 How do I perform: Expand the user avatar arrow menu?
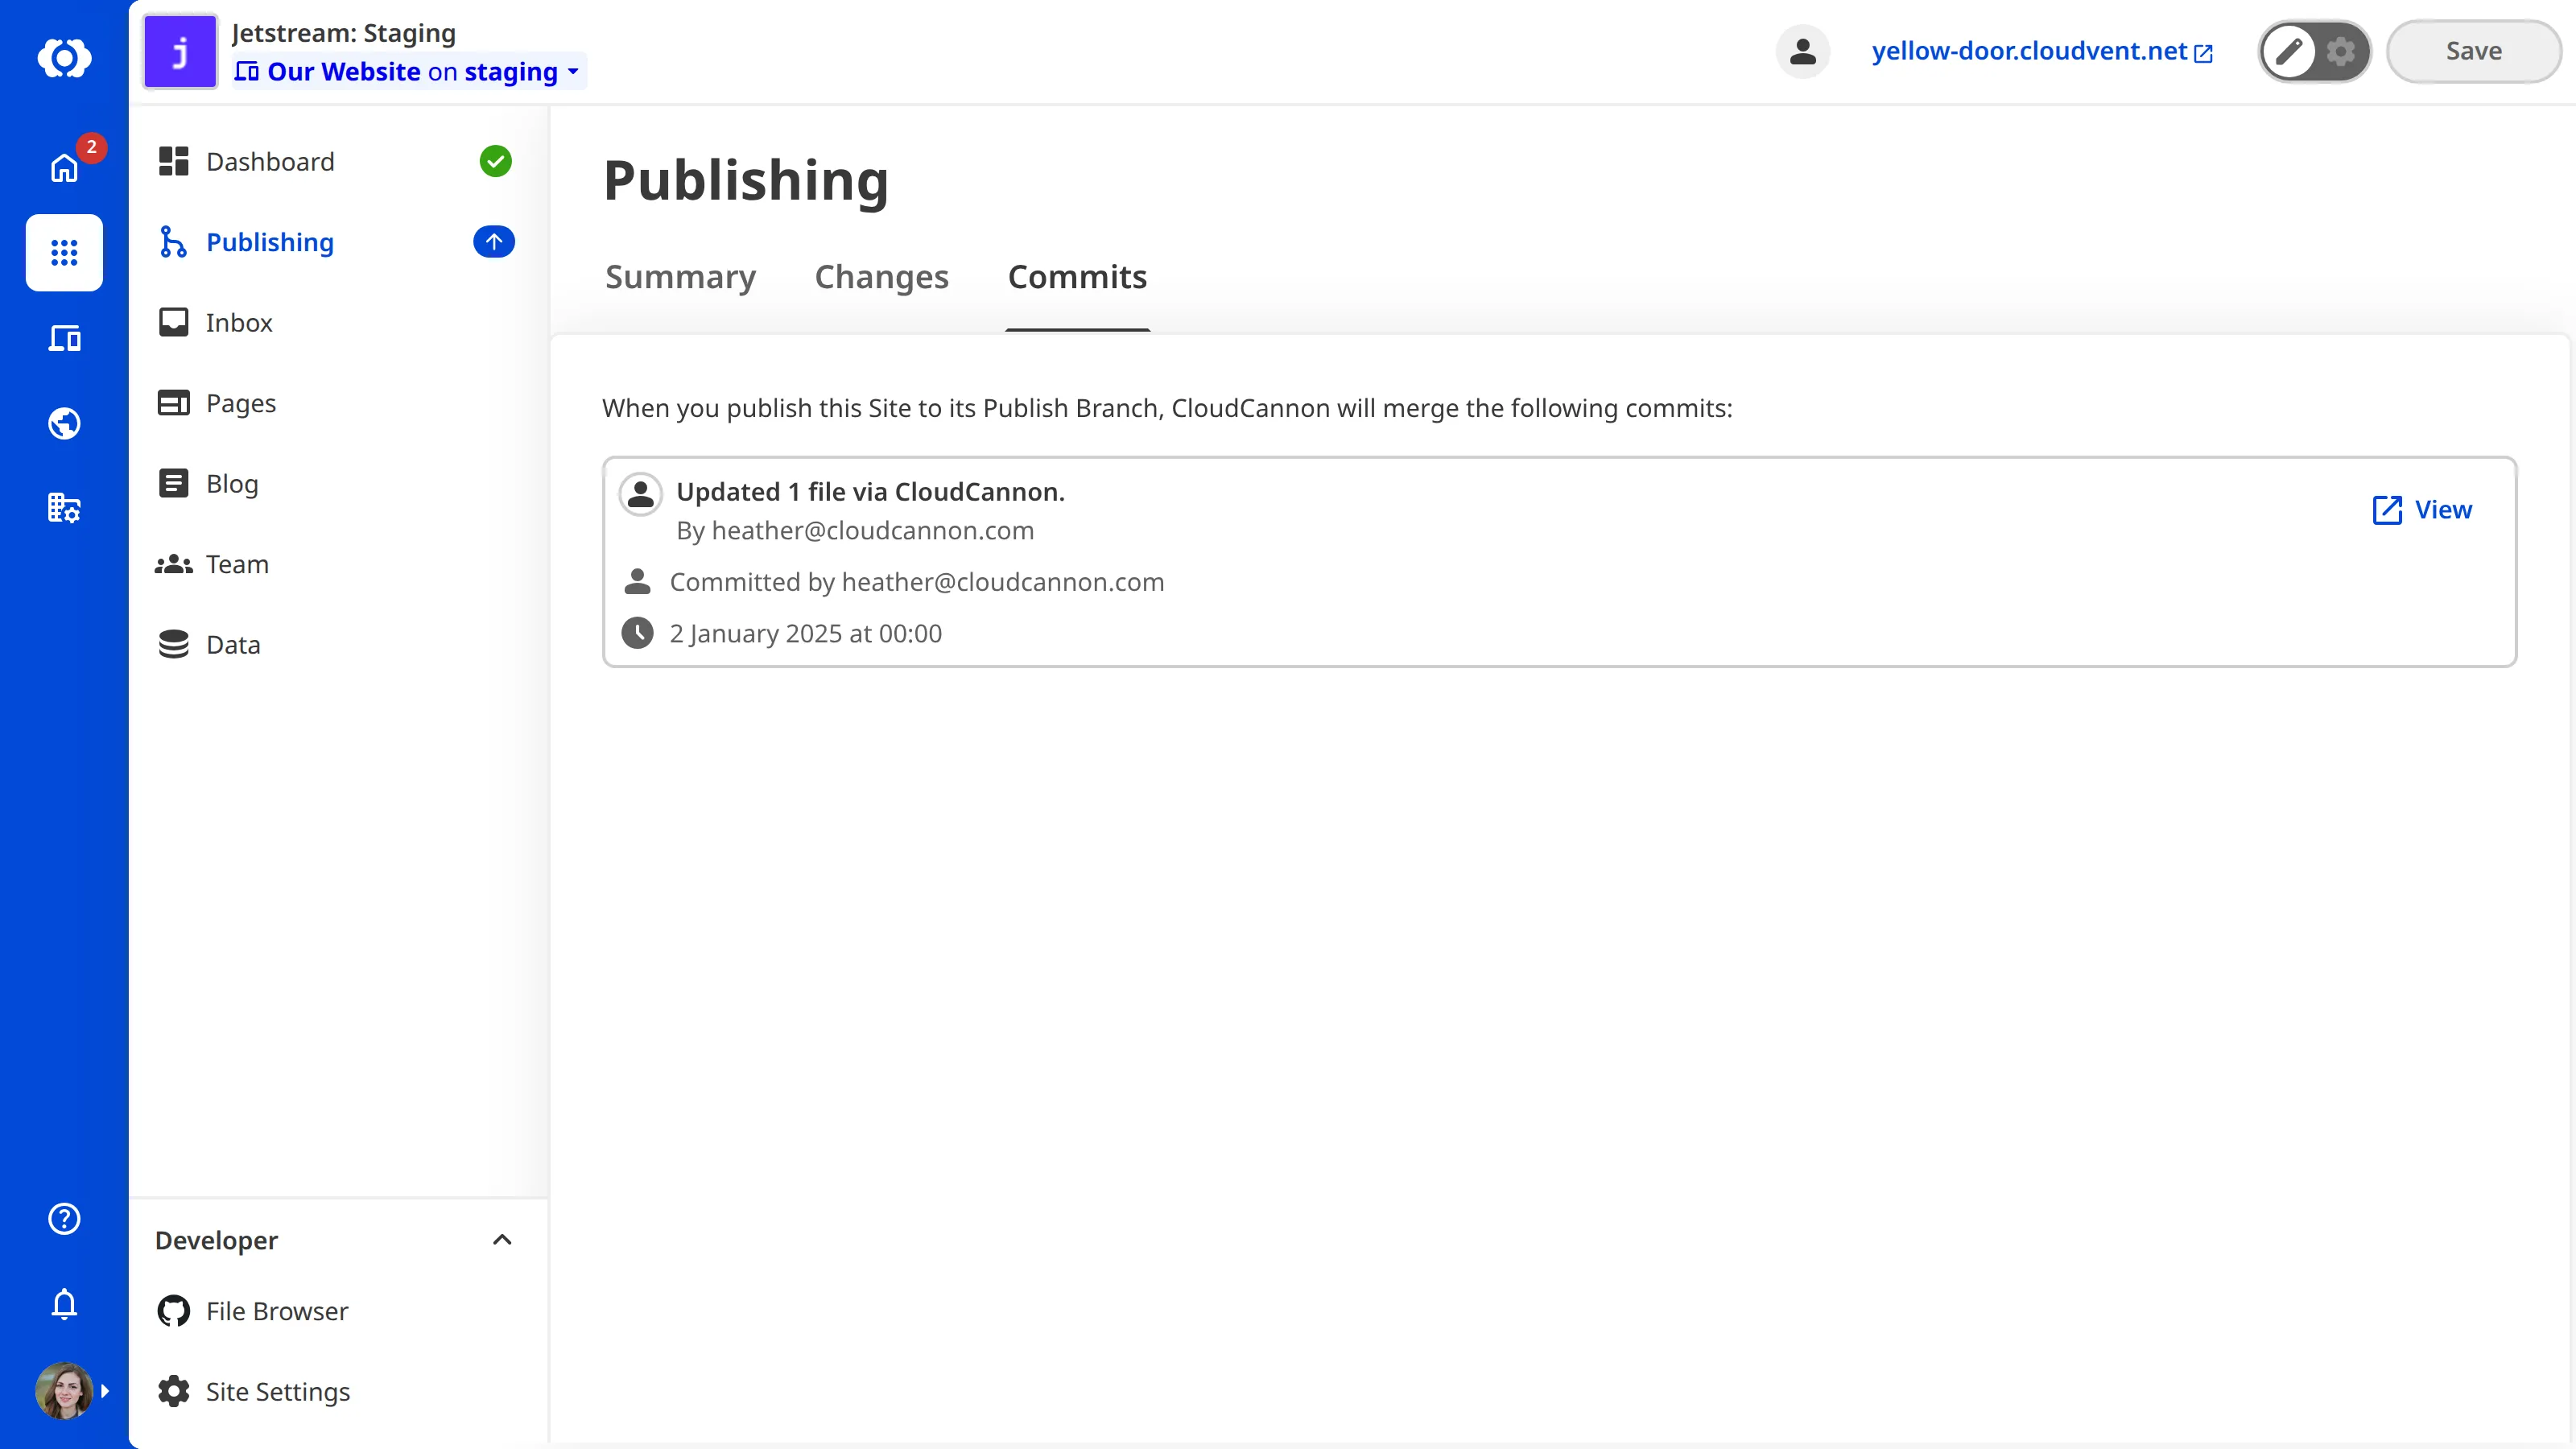[x=105, y=1390]
